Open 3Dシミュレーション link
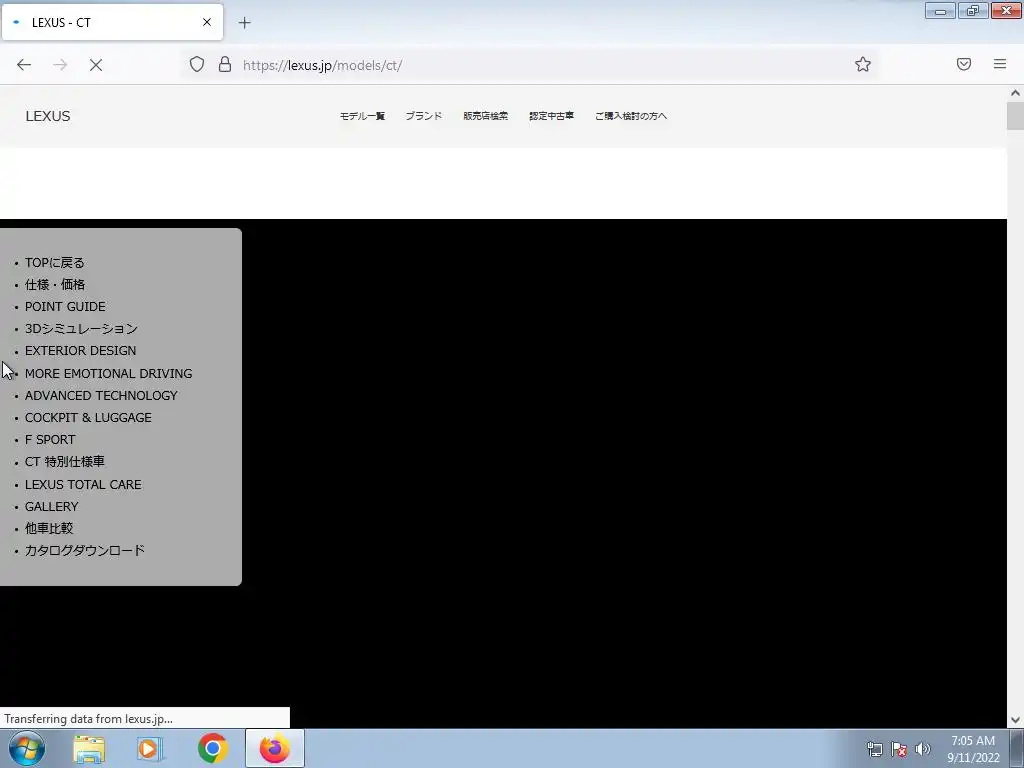This screenshot has width=1024, height=768. [x=81, y=328]
